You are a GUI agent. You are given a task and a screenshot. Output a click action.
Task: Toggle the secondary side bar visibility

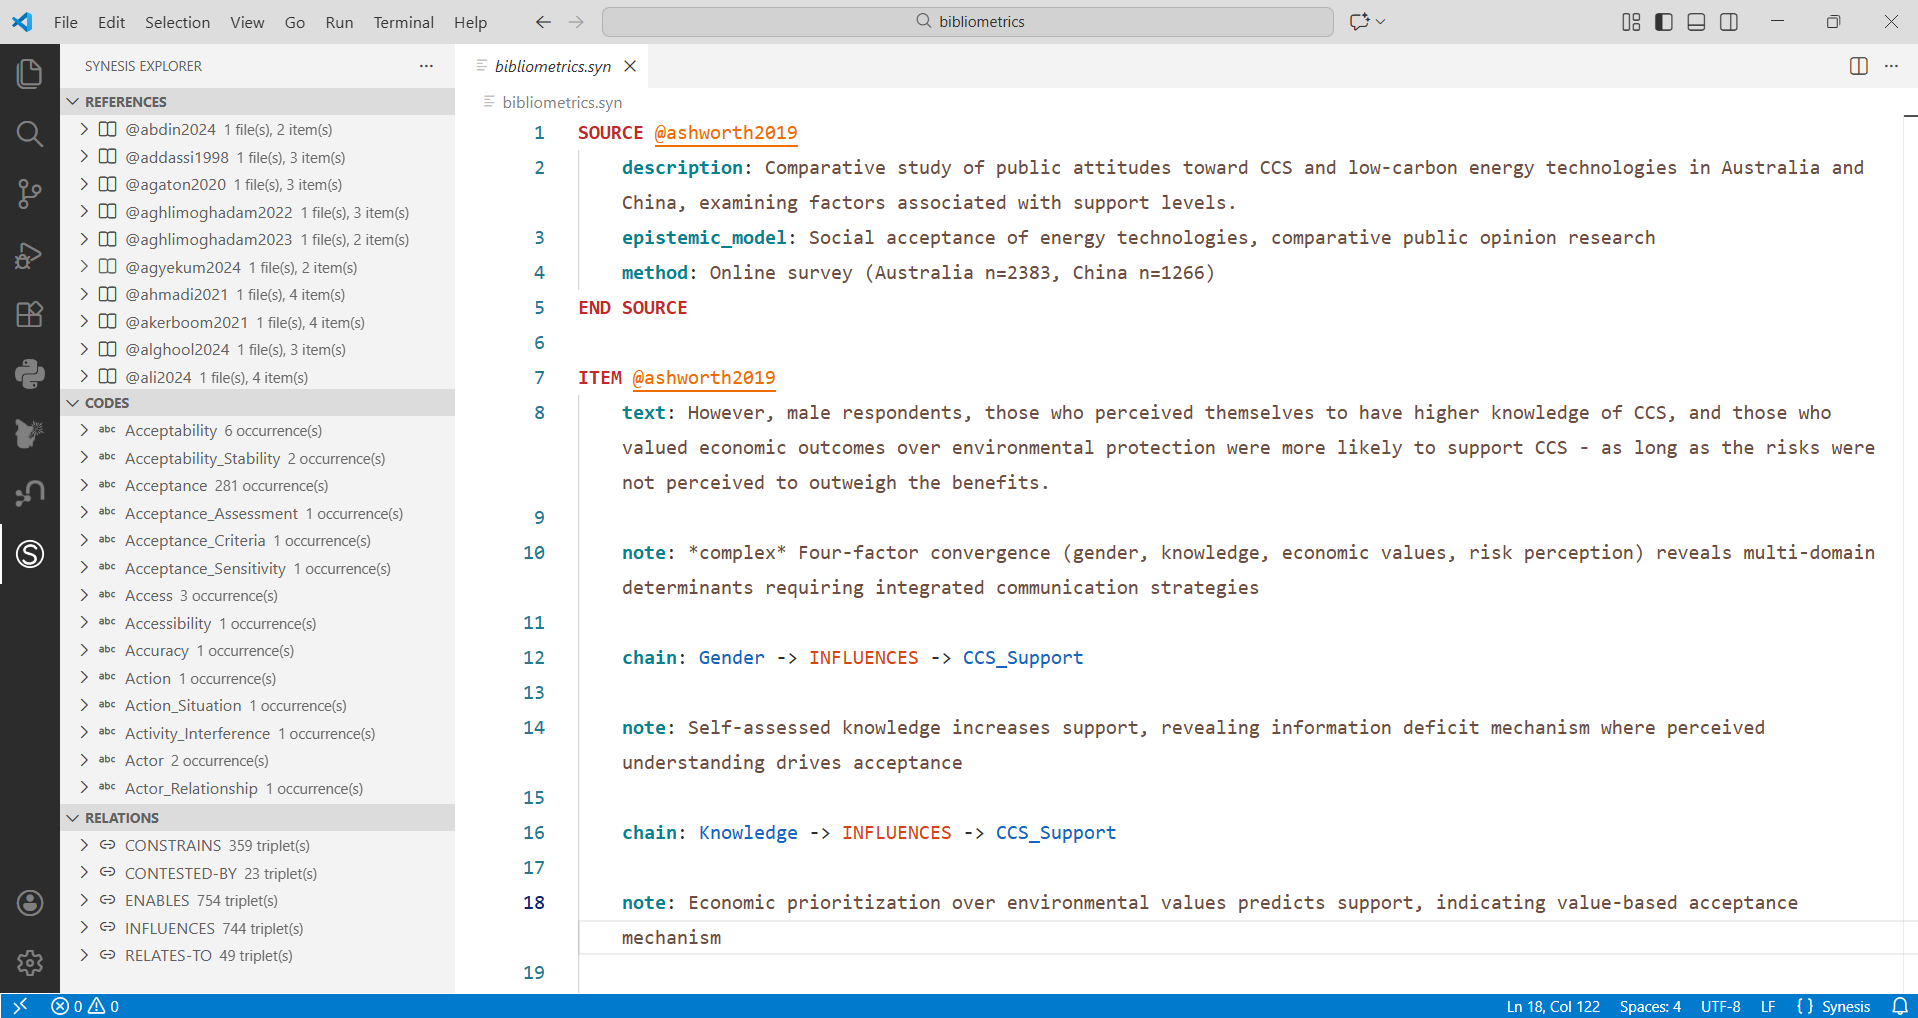pyautogui.click(x=1729, y=22)
